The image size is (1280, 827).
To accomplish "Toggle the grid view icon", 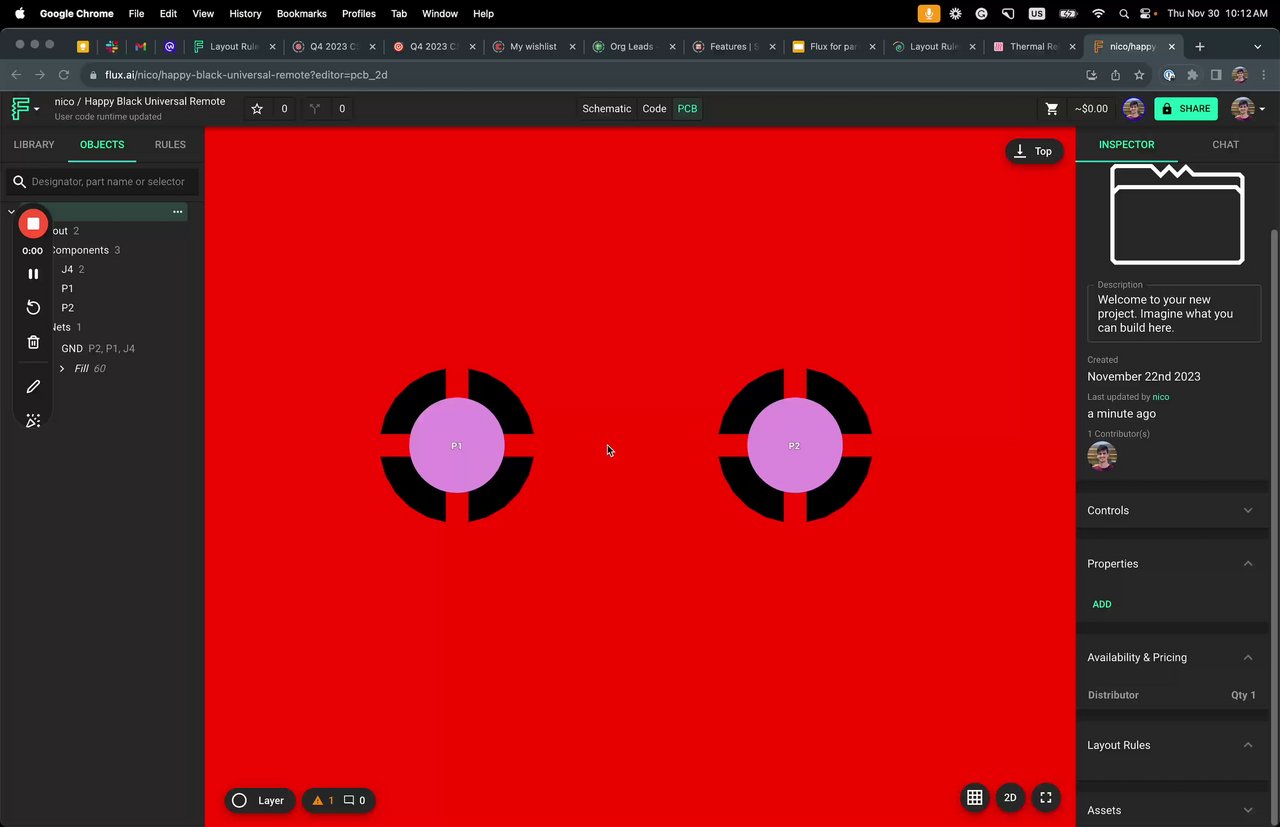I will tap(974, 797).
